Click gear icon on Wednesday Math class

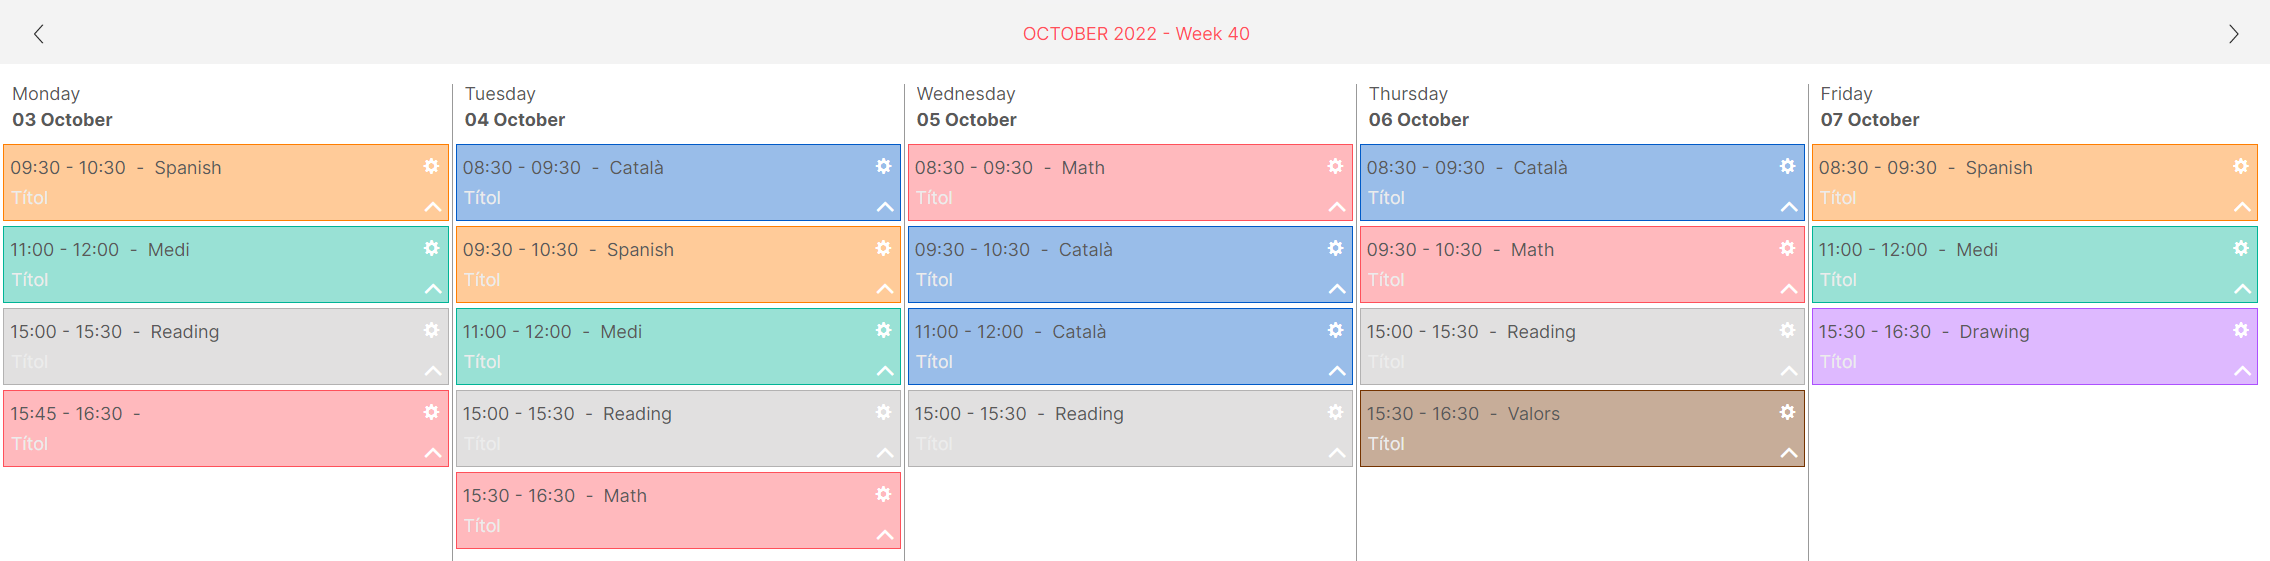coord(1335,166)
